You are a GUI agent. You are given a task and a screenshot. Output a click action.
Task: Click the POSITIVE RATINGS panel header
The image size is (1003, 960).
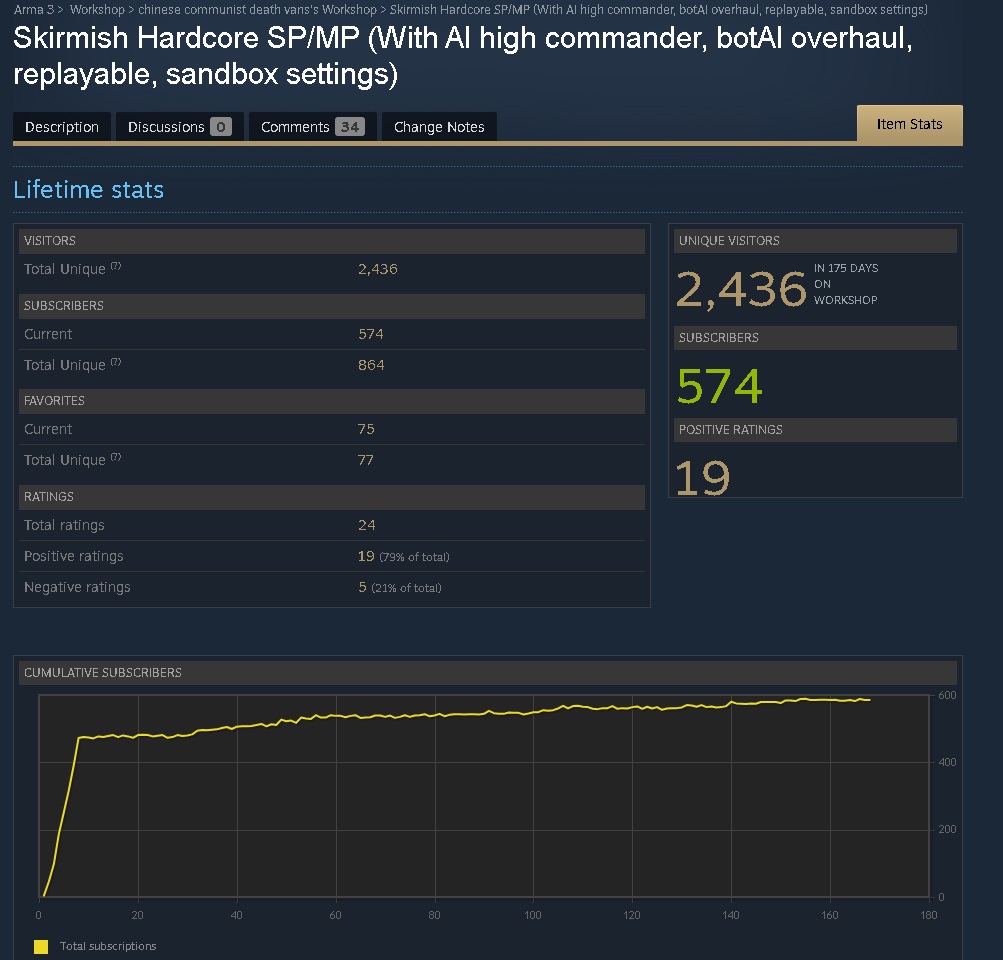click(816, 430)
